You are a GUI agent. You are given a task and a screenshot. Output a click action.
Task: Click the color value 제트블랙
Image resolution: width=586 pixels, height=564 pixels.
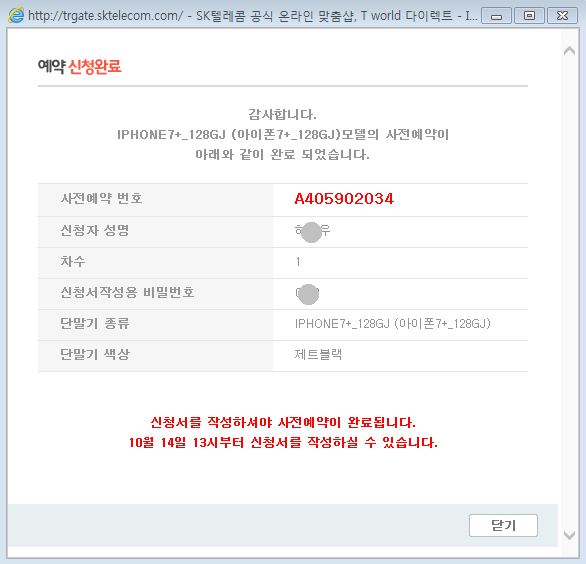[318, 354]
